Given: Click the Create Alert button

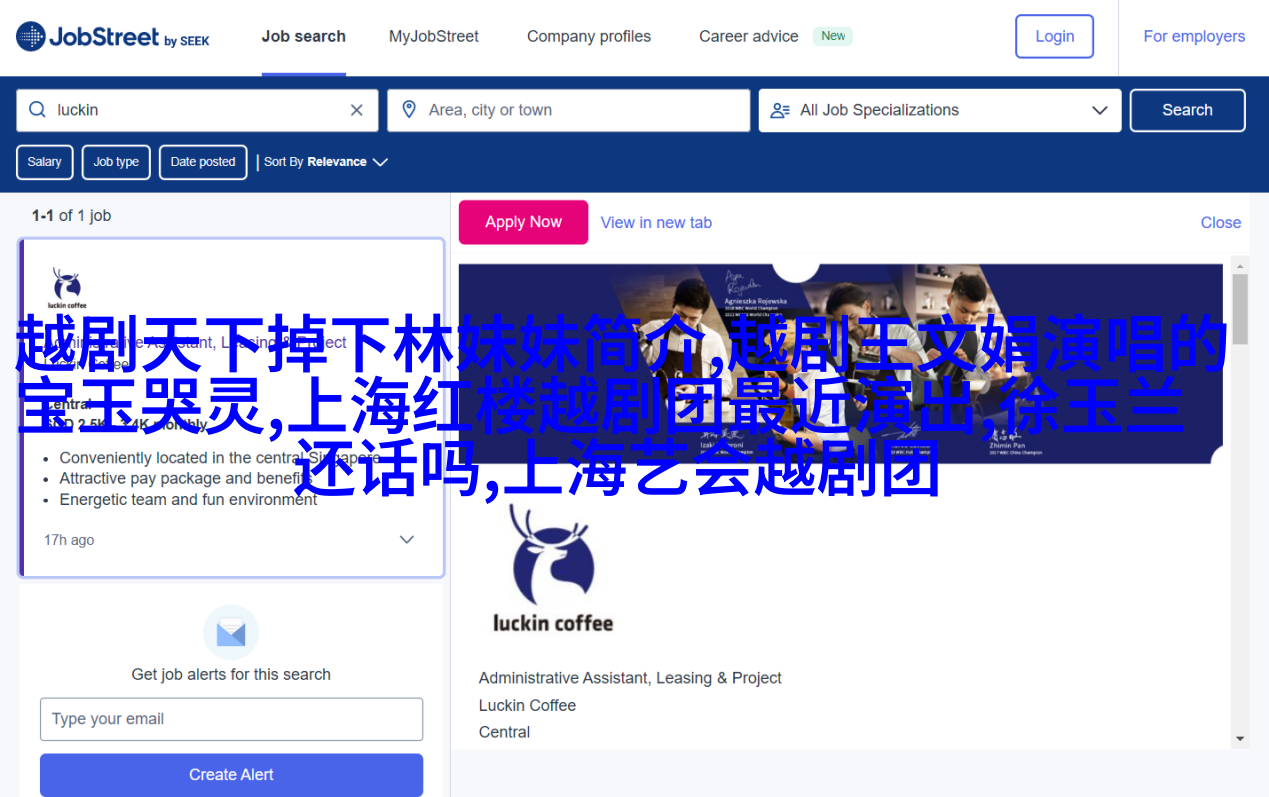Looking at the screenshot, I should (231, 775).
